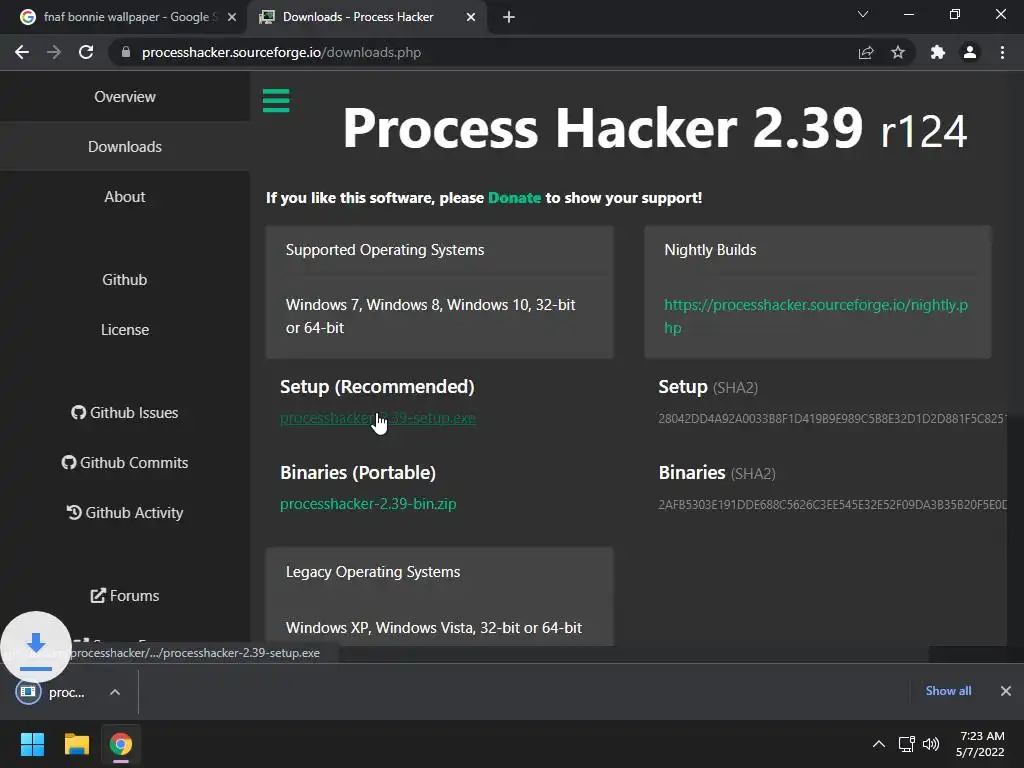Close the downloads bar
Viewport: 1024px width, 768px height.
(x=1006, y=691)
